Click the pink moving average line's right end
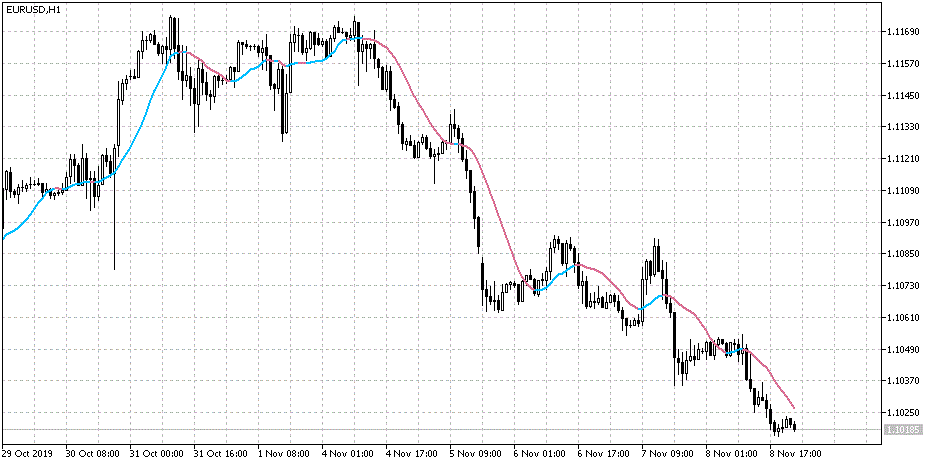Image resolution: width=934 pixels, height=465 pixels. coord(794,410)
